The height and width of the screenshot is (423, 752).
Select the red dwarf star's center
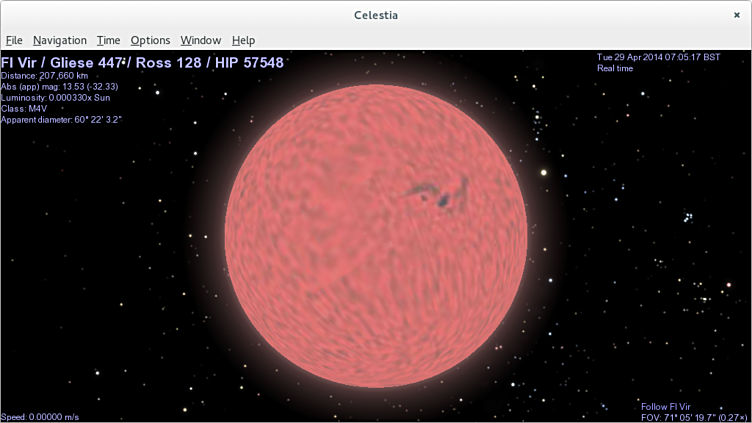pyautogui.click(x=376, y=237)
